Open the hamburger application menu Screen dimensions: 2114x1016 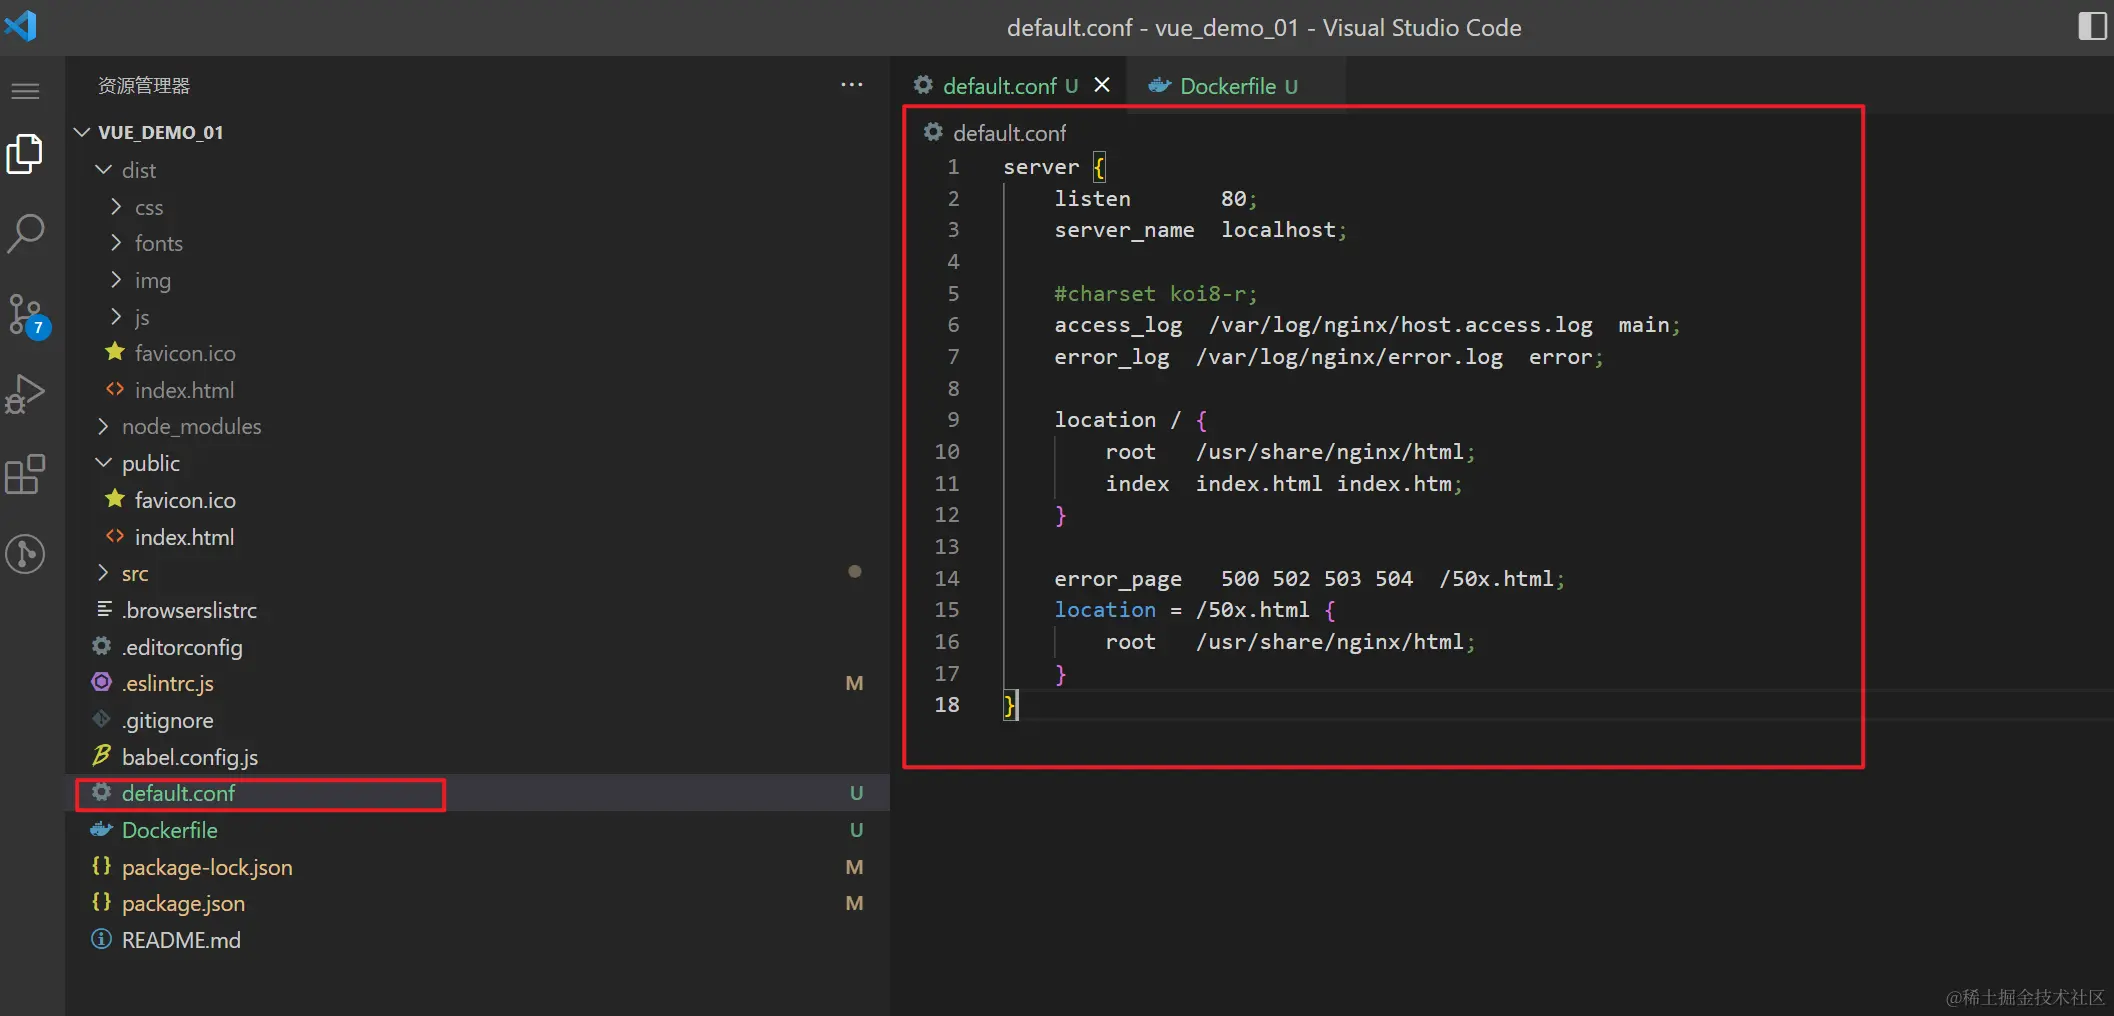click(25, 91)
